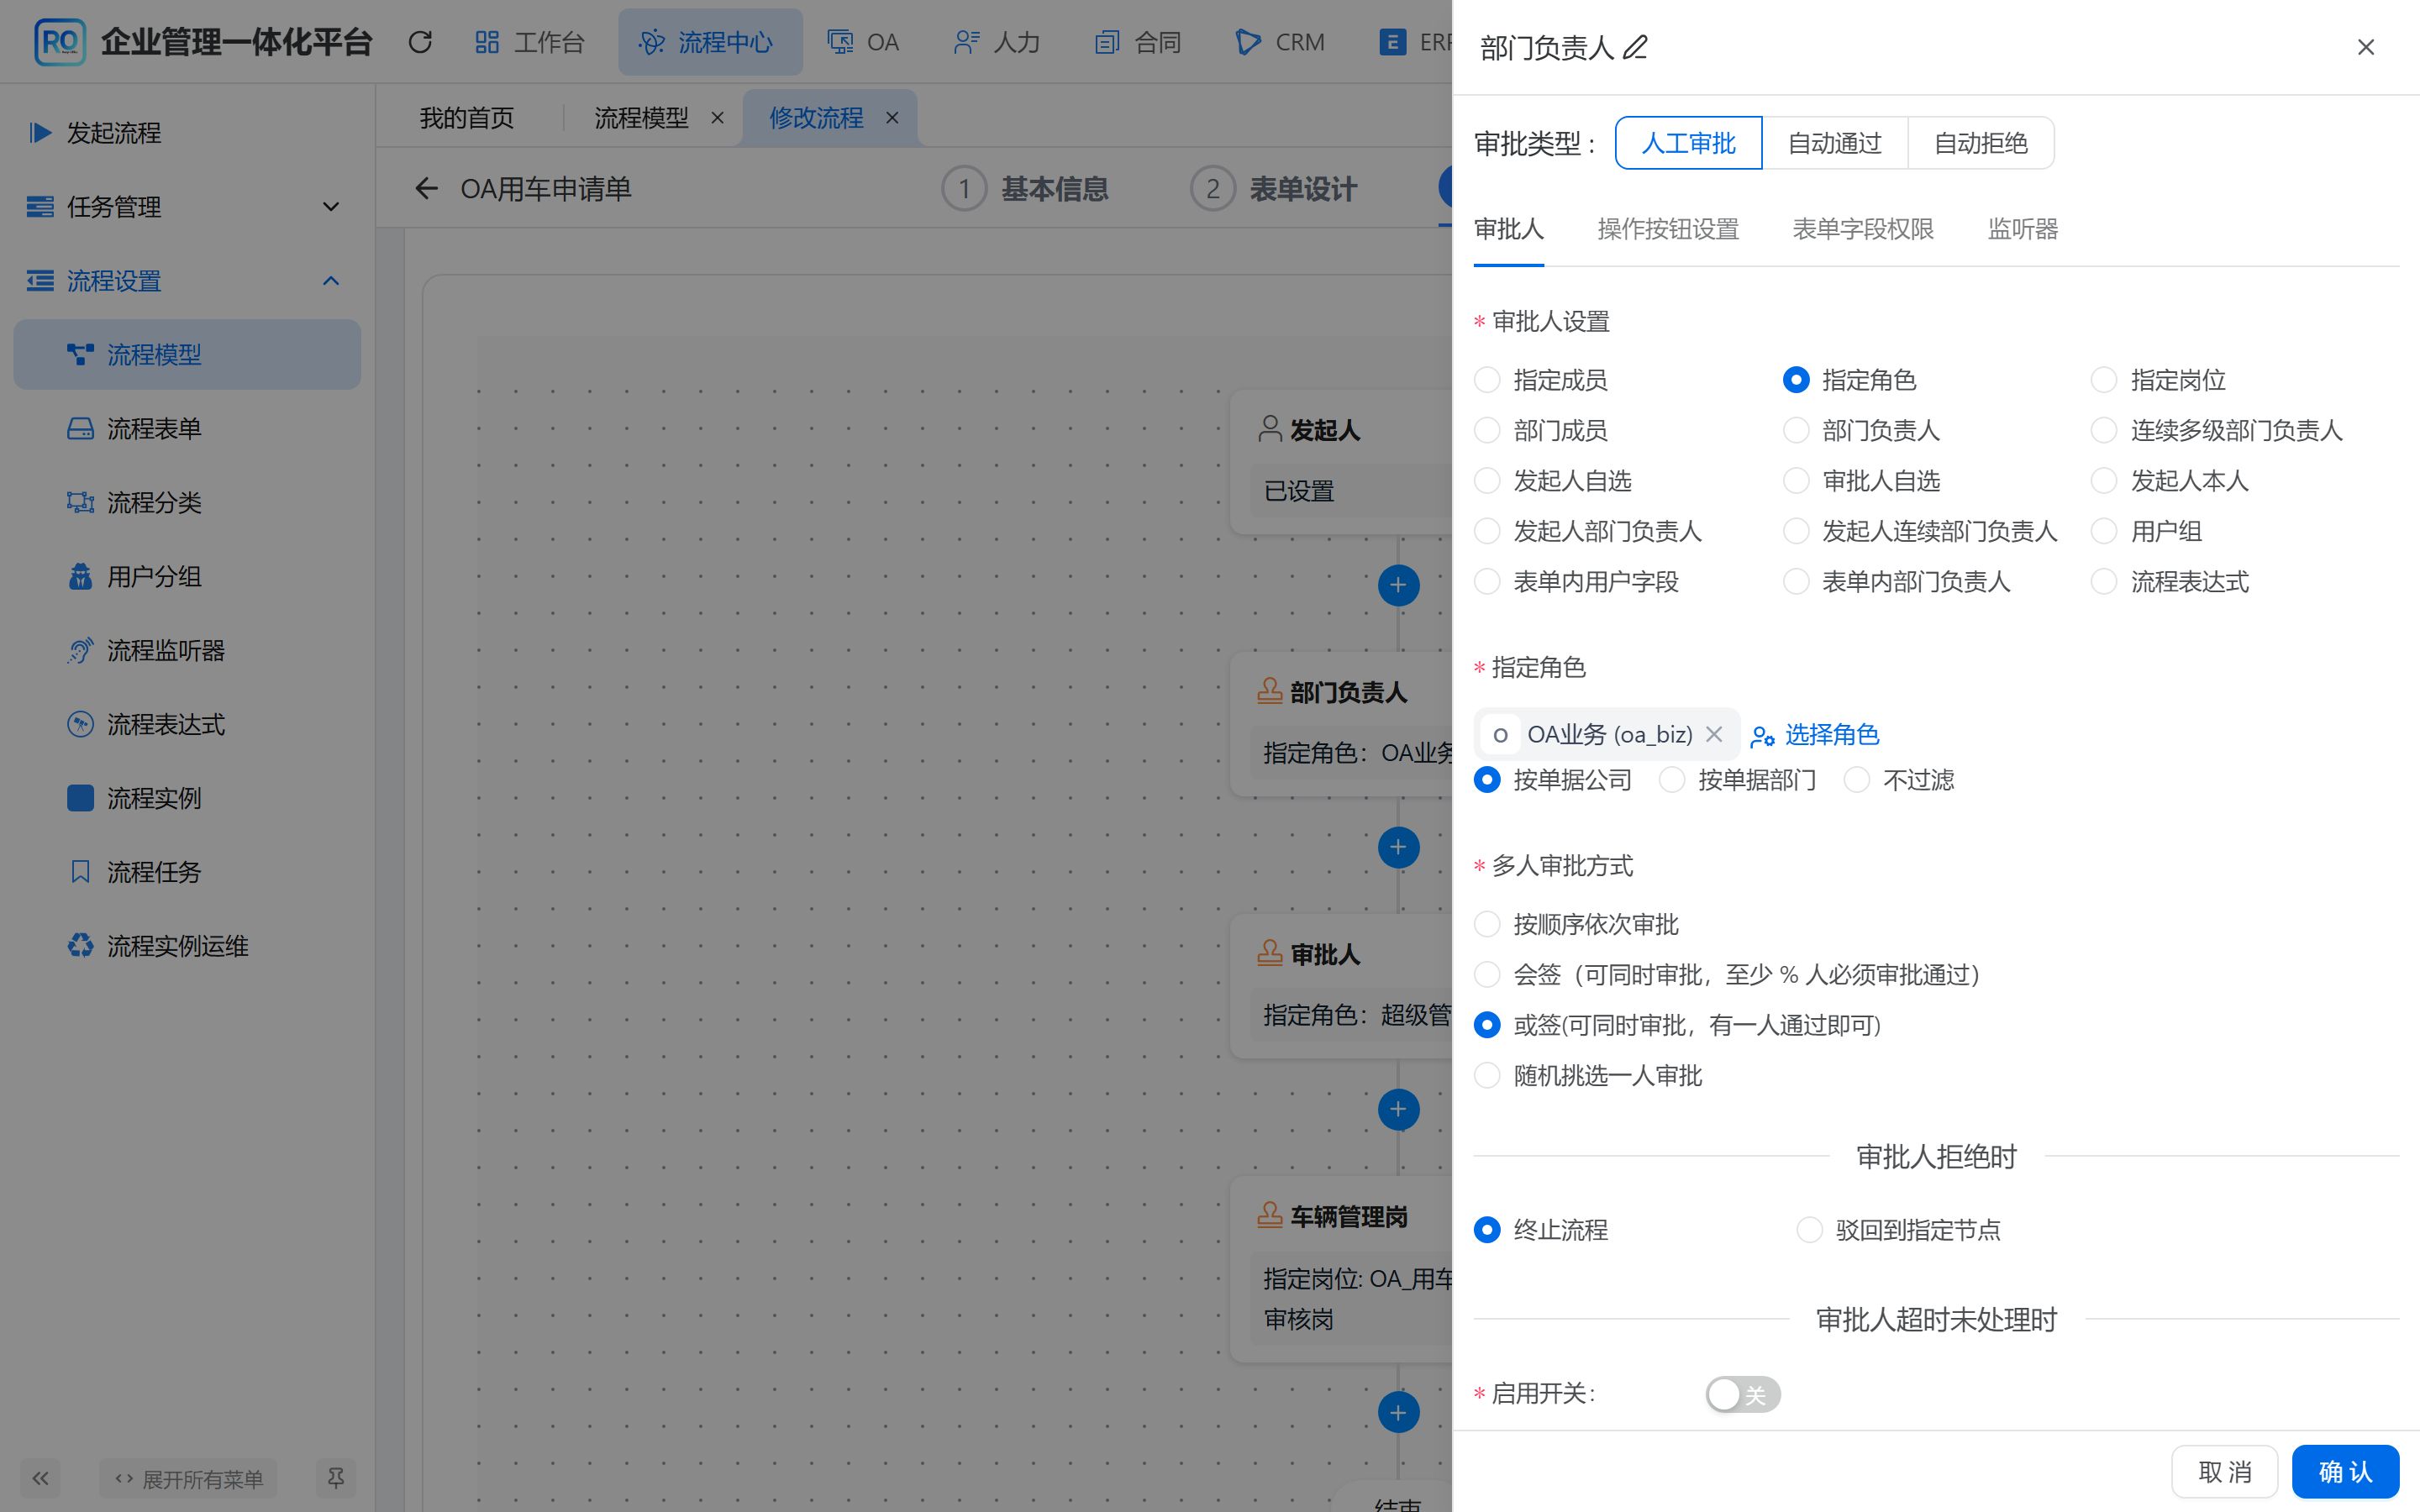Click the pin icon at the sidebar bottom

336,1478
